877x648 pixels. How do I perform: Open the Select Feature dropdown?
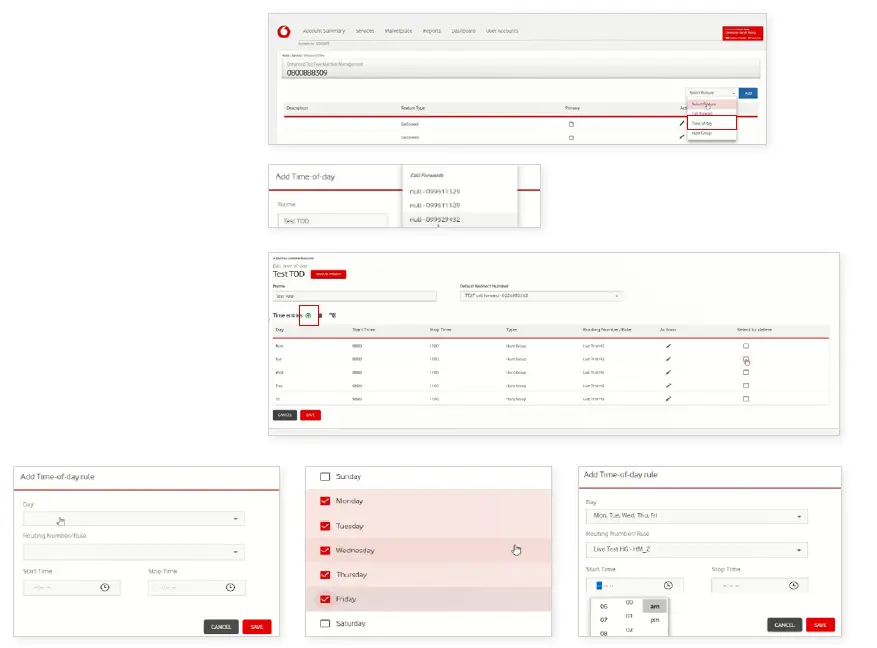pyautogui.click(x=712, y=94)
